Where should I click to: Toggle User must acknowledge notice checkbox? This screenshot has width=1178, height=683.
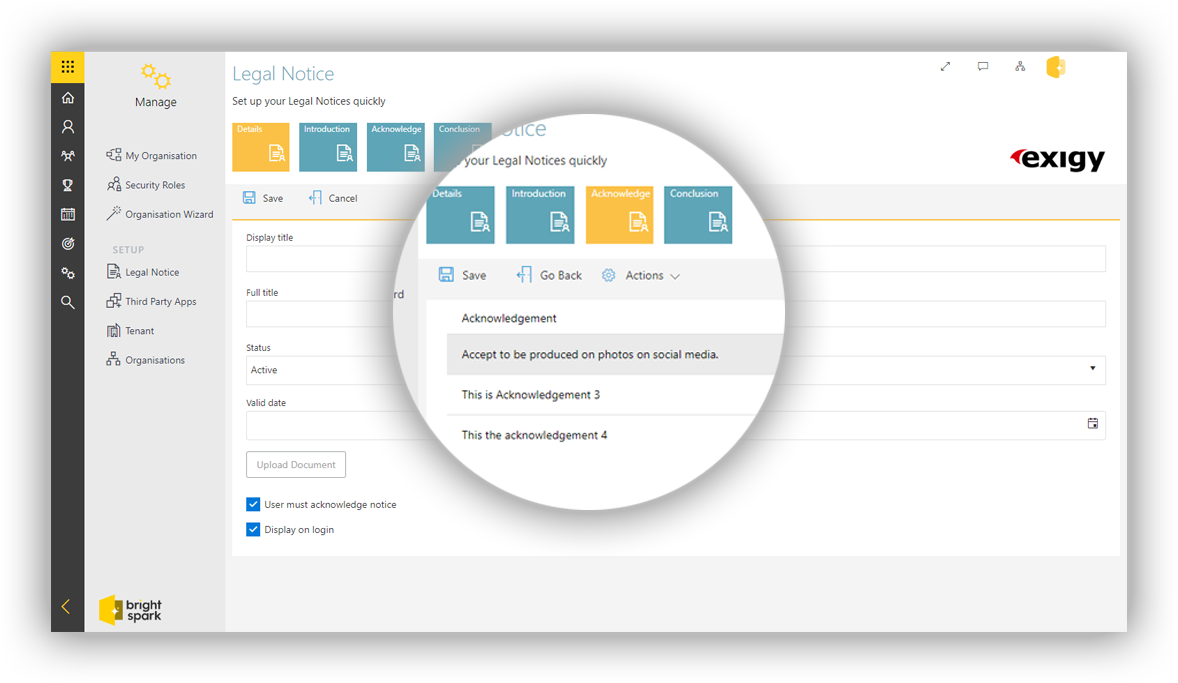tap(253, 504)
